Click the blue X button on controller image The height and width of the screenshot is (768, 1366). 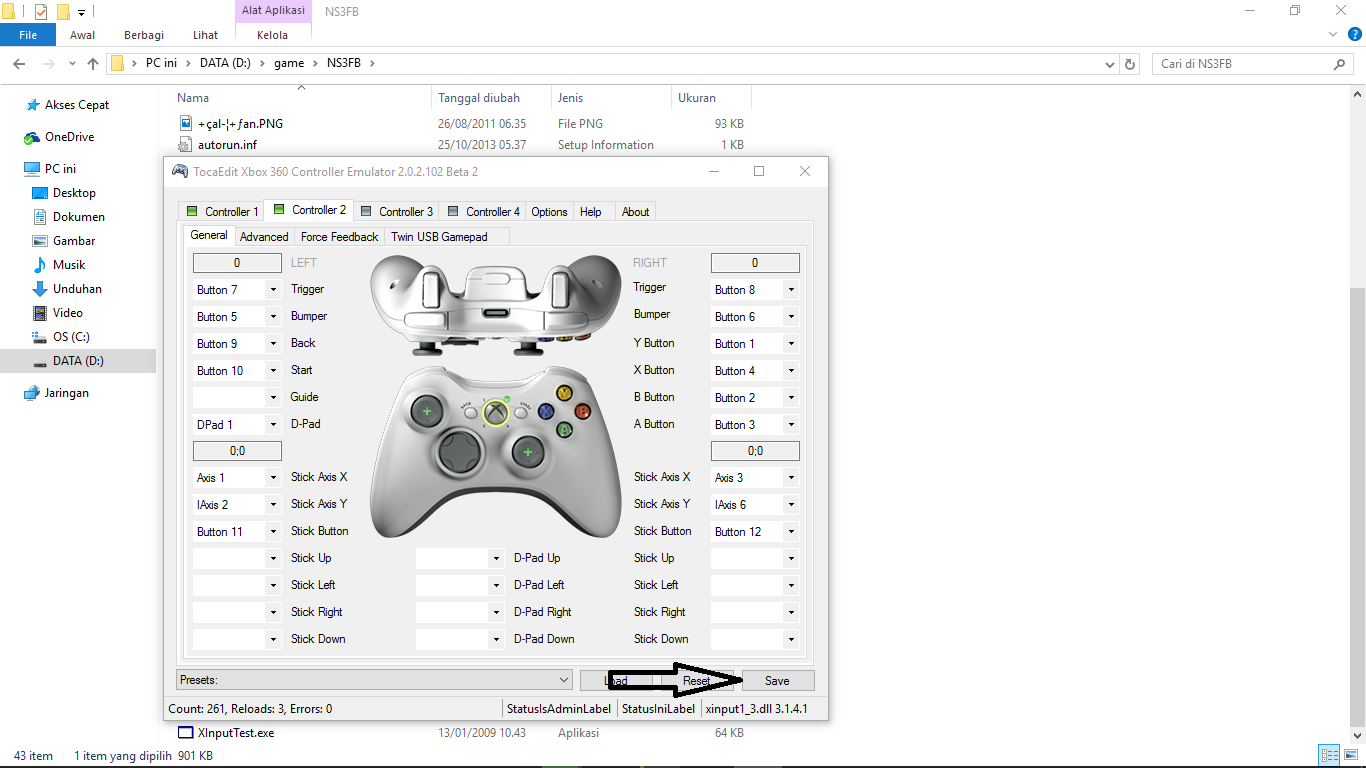(x=546, y=411)
